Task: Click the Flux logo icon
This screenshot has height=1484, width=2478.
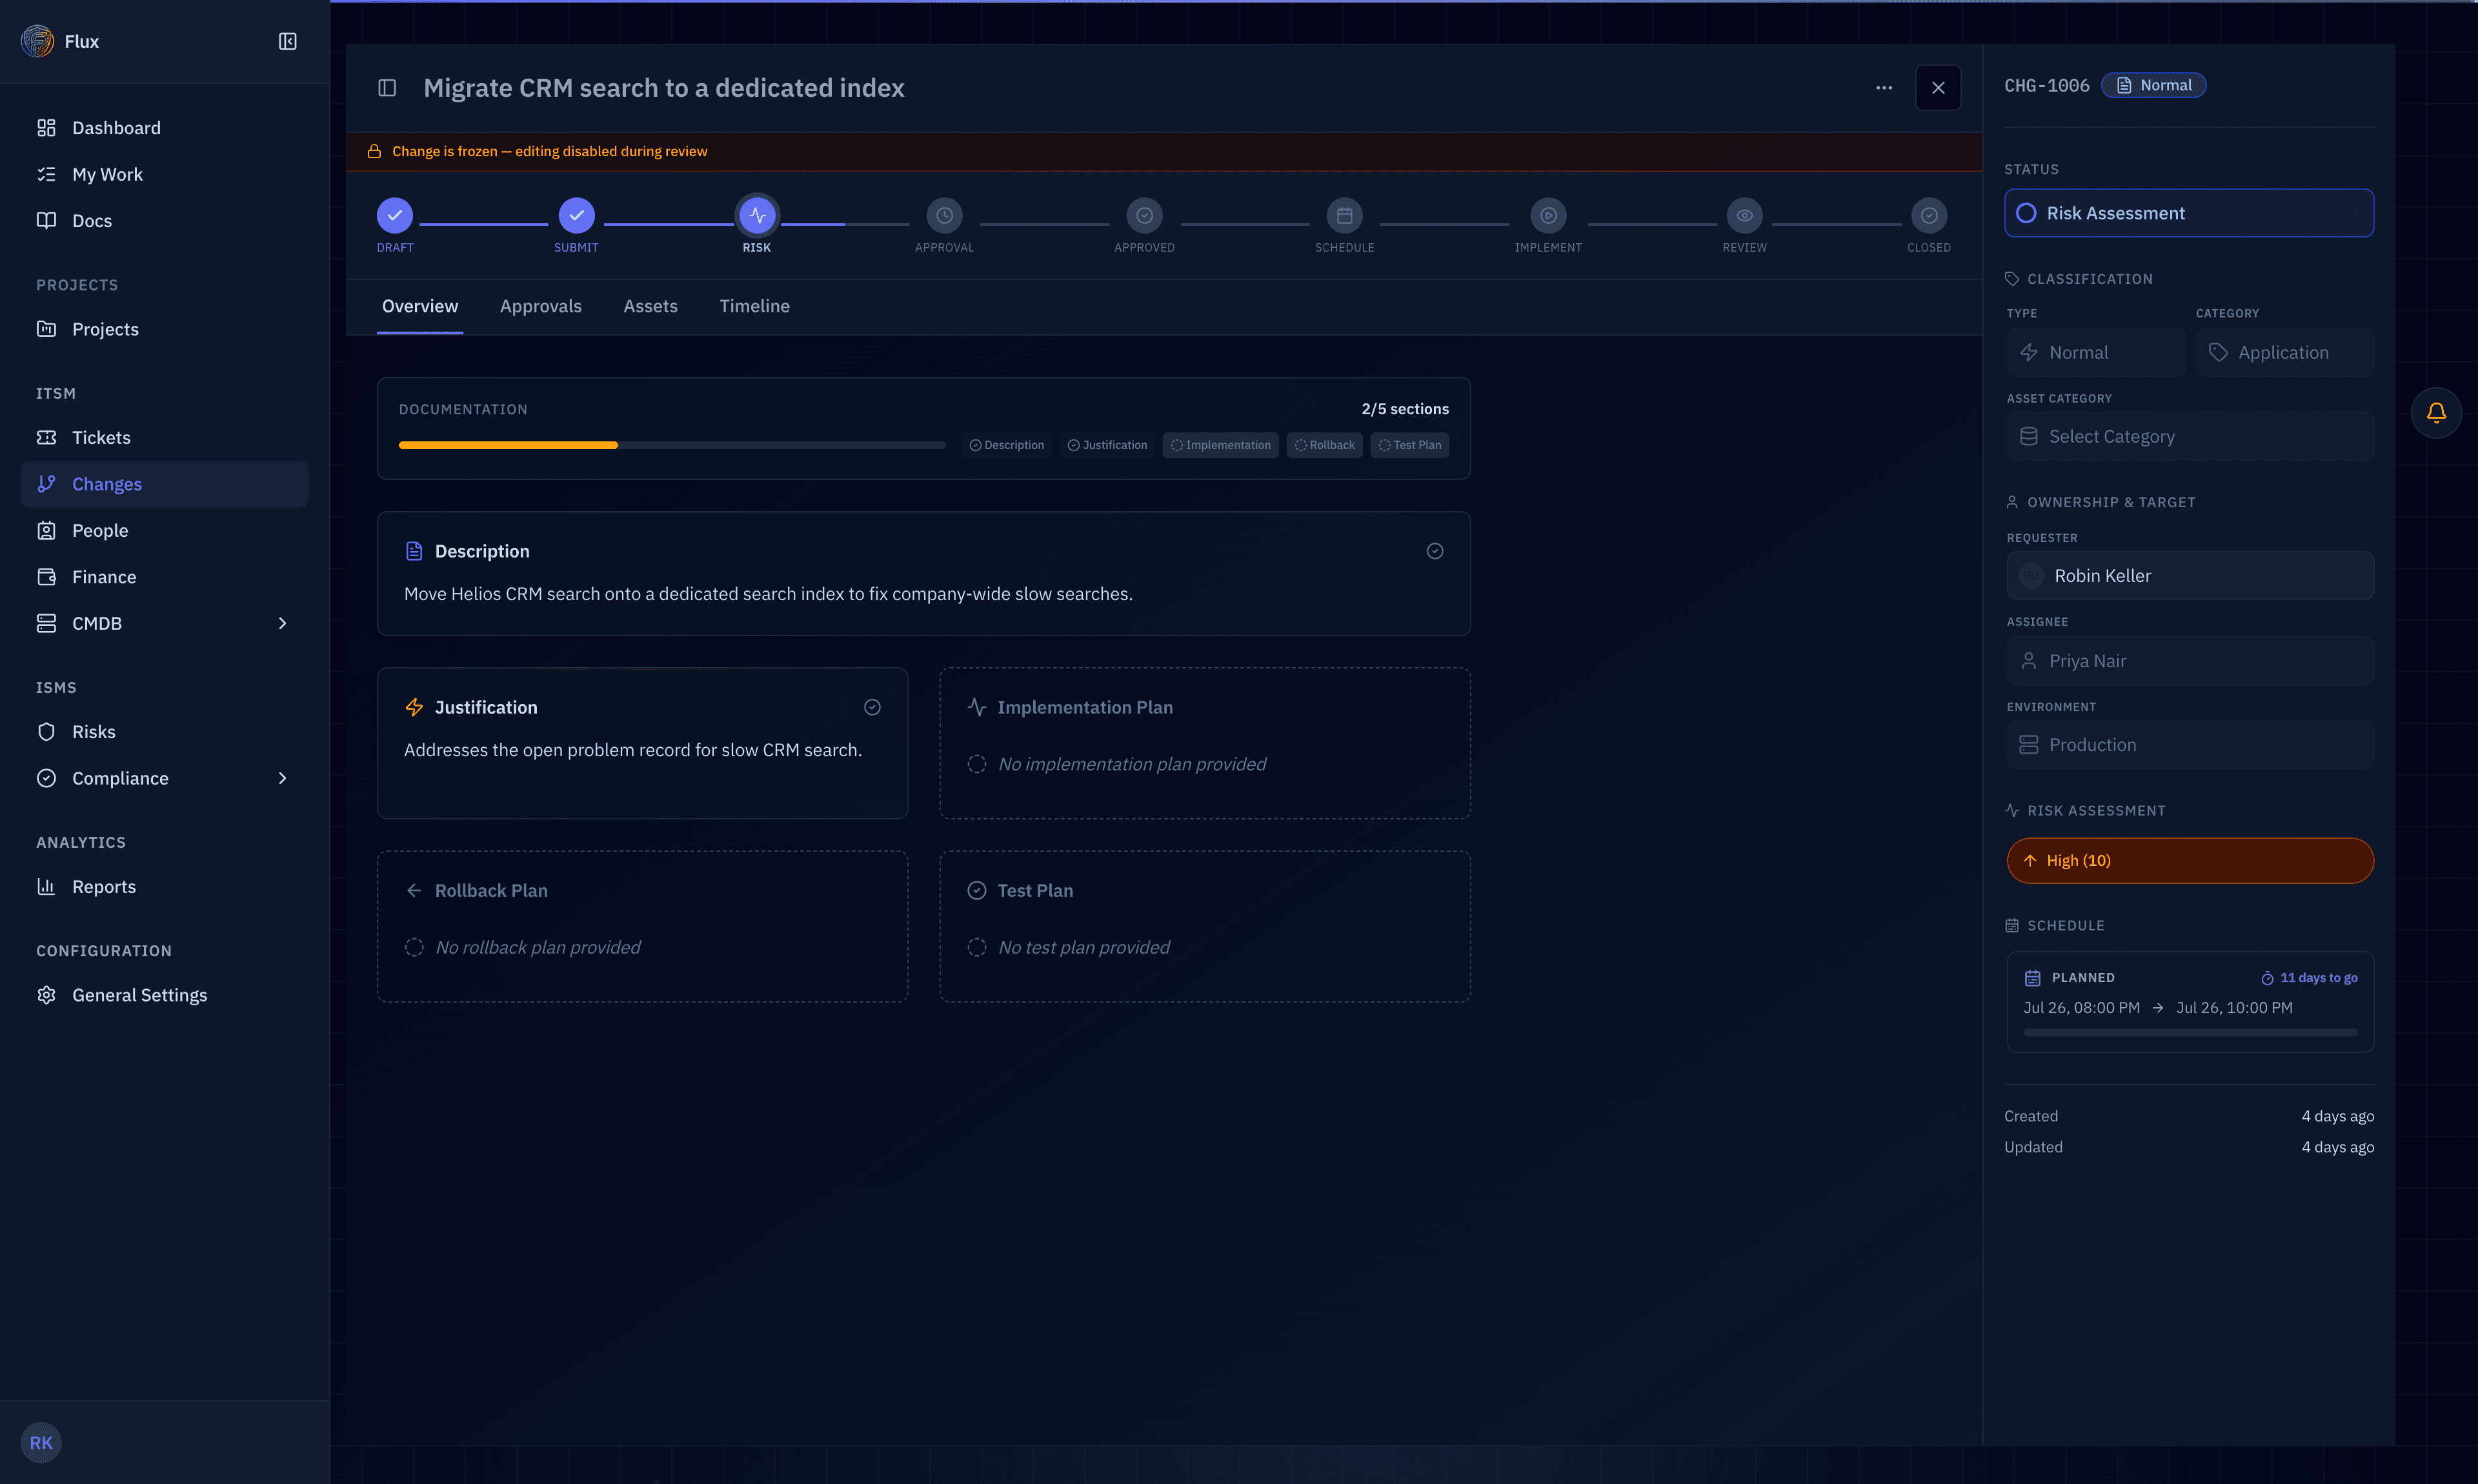Action: [37, 41]
